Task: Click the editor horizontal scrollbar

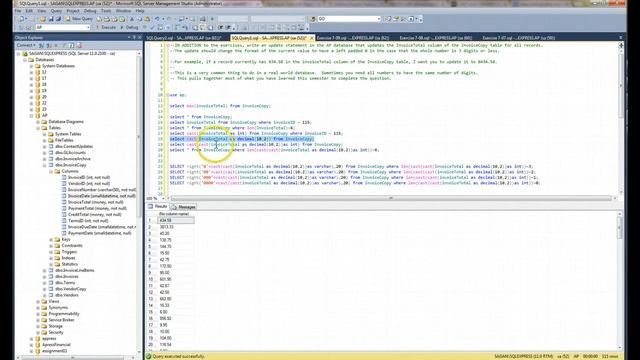Action: [x=391, y=198]
